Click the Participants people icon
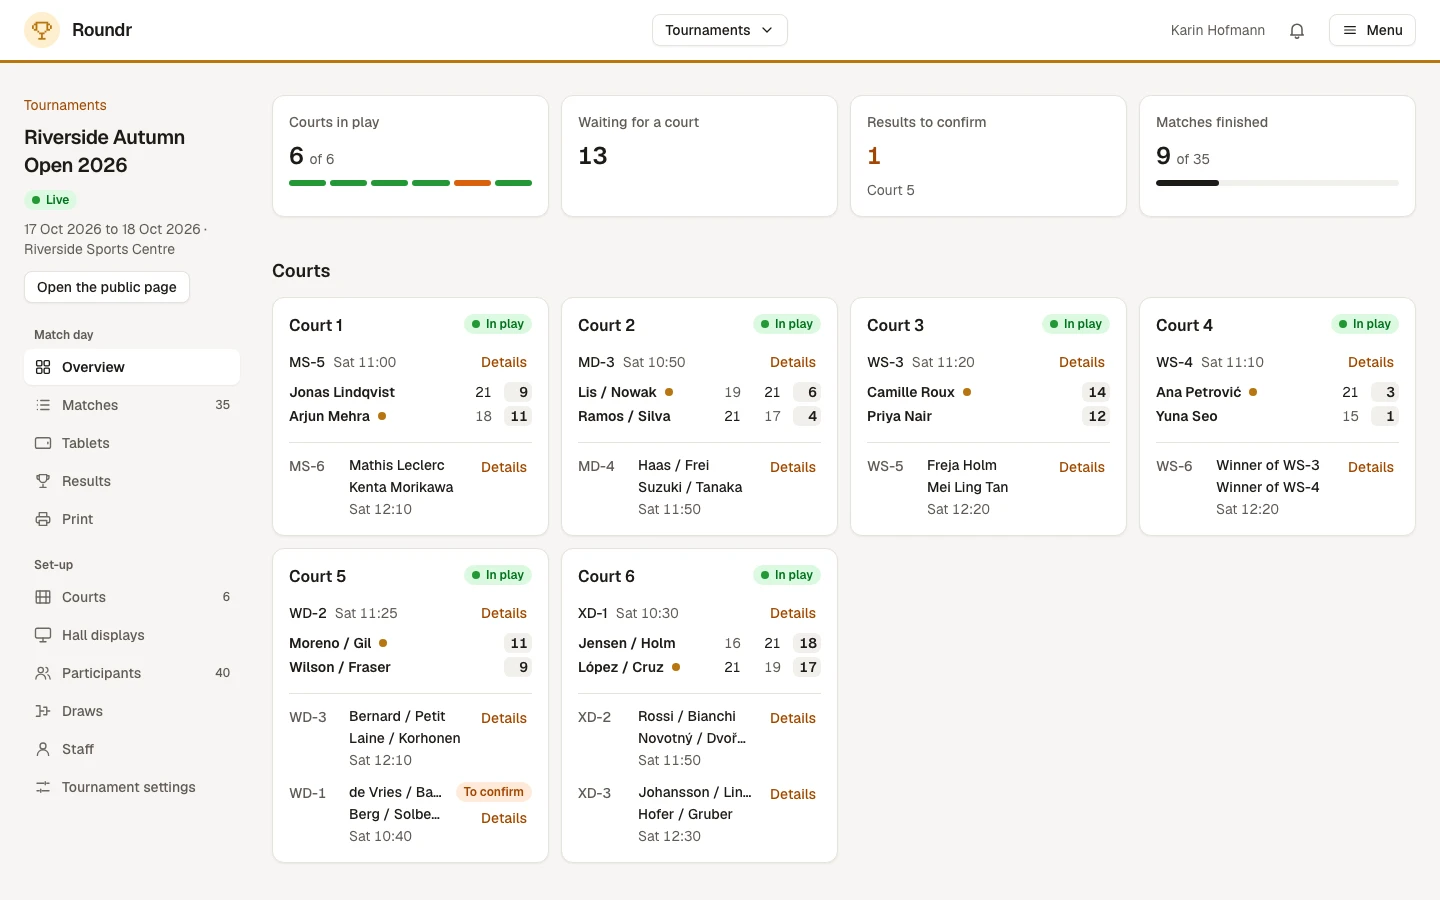 [43, 673]
